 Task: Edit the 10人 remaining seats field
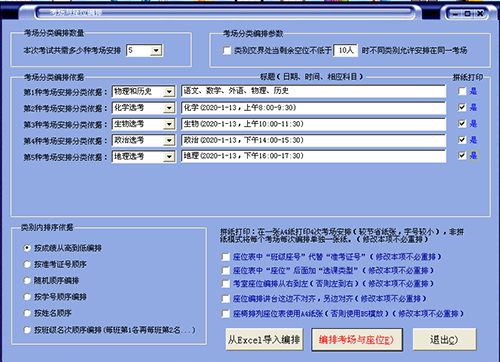coord(345,50)
